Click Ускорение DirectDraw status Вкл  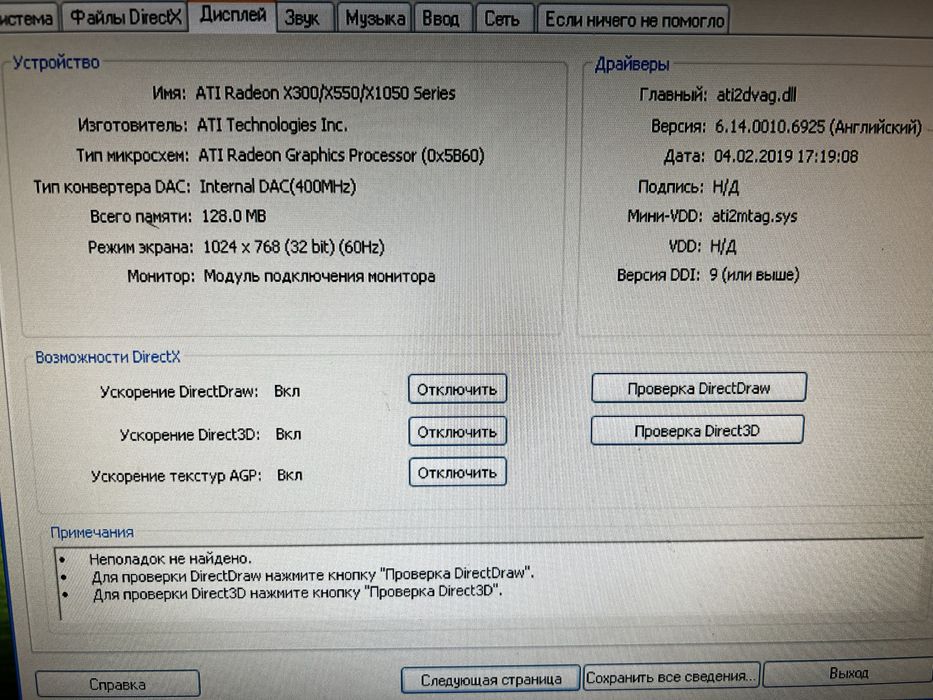pyautogui.click(x=287, y=391)
